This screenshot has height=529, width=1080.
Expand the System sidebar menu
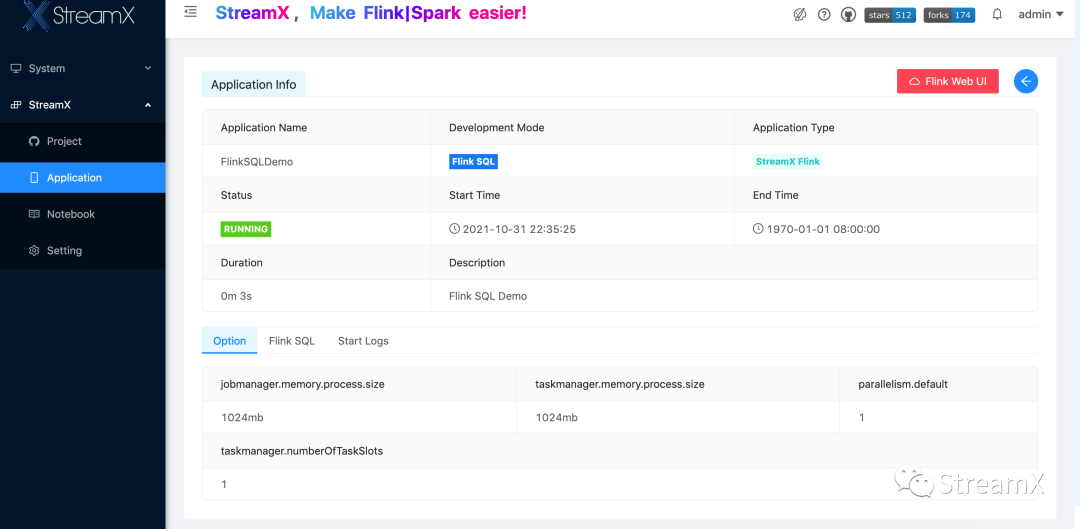(x=83, y=68)
